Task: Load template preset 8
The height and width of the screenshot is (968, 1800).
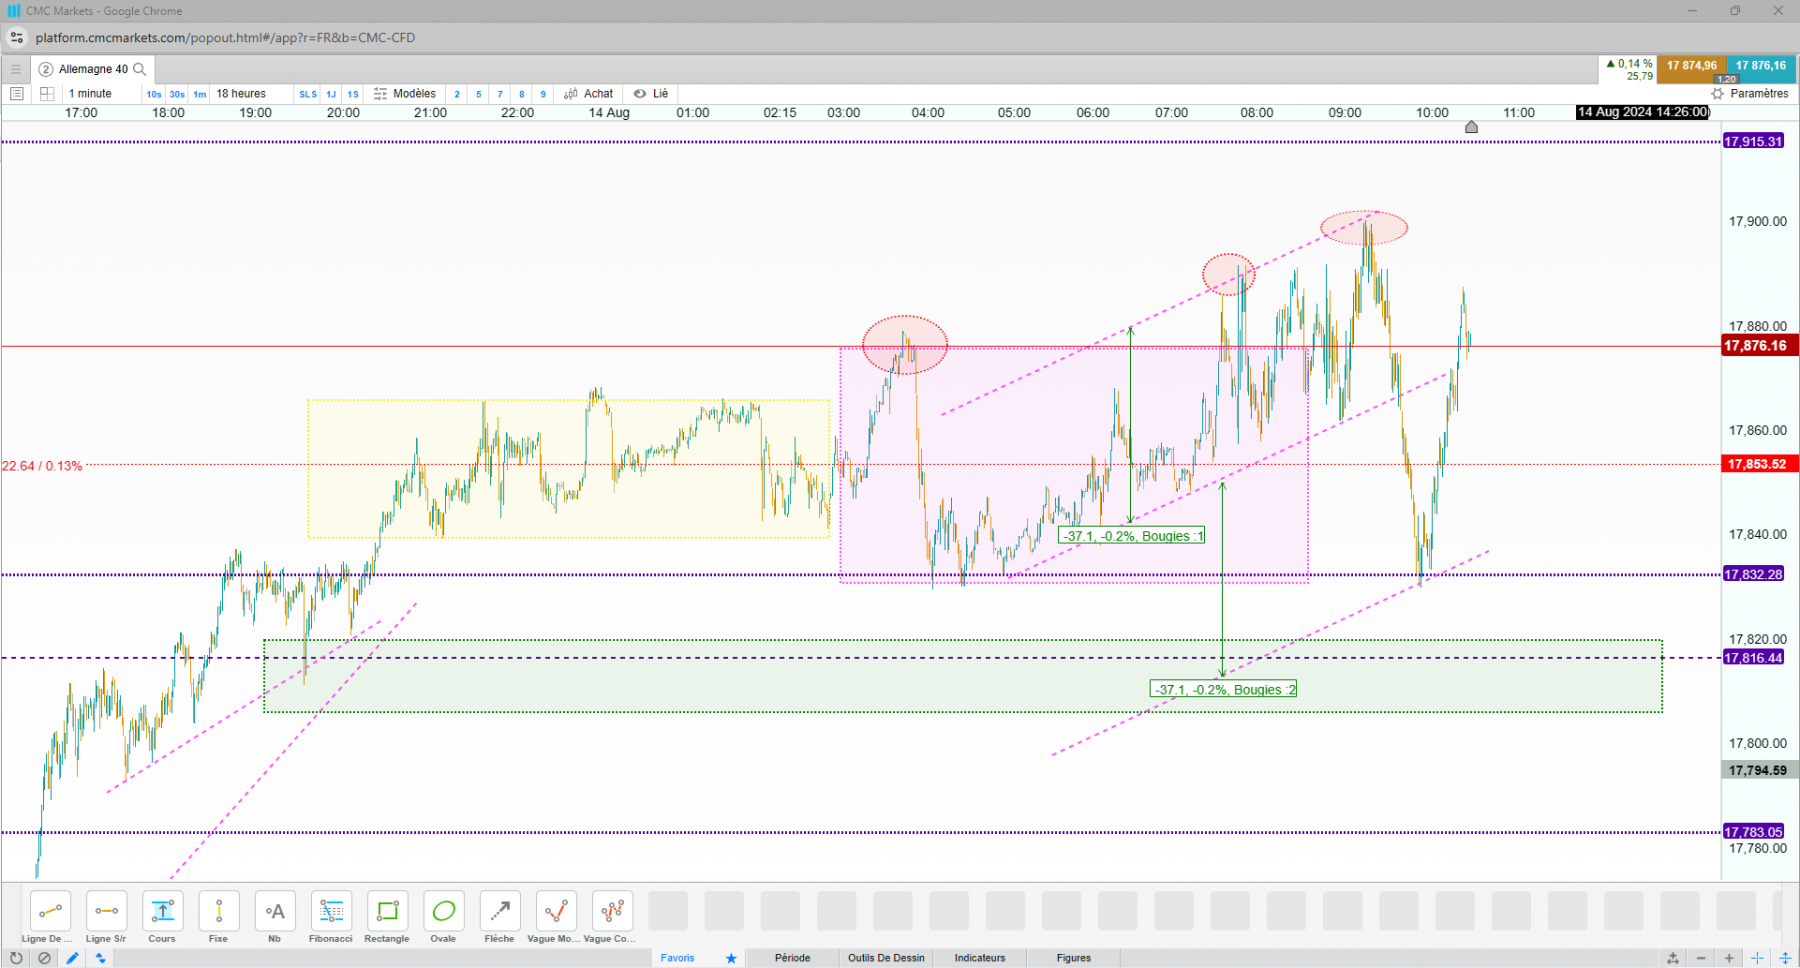Action: click(521, 94)
